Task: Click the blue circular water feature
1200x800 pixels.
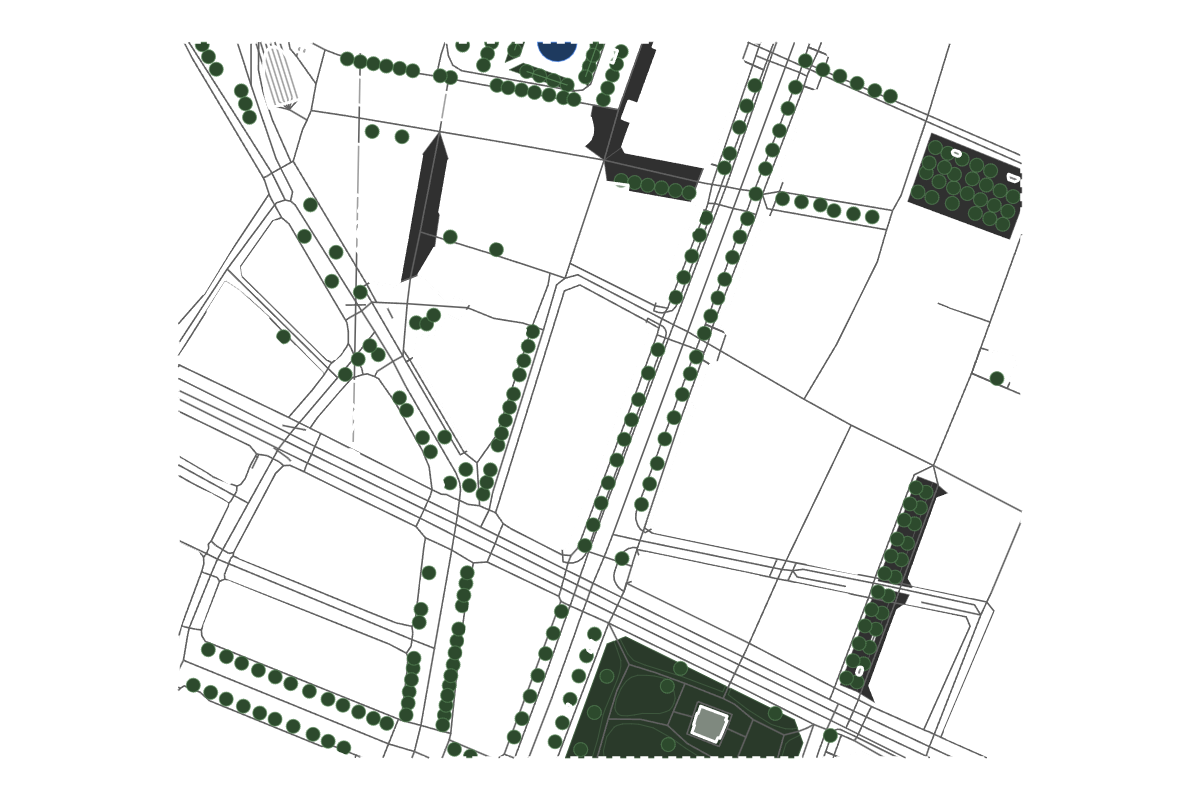Action: point(557,50)
